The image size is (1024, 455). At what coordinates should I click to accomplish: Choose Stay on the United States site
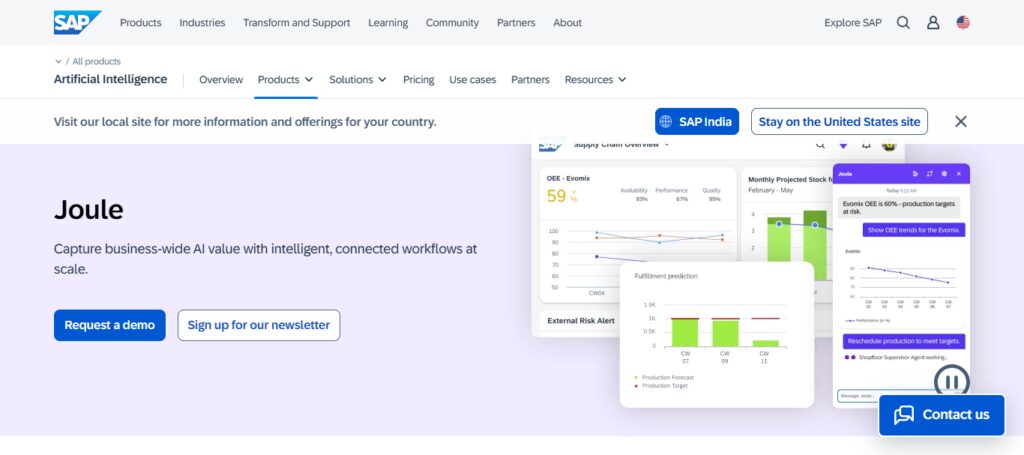click(839, 121)
